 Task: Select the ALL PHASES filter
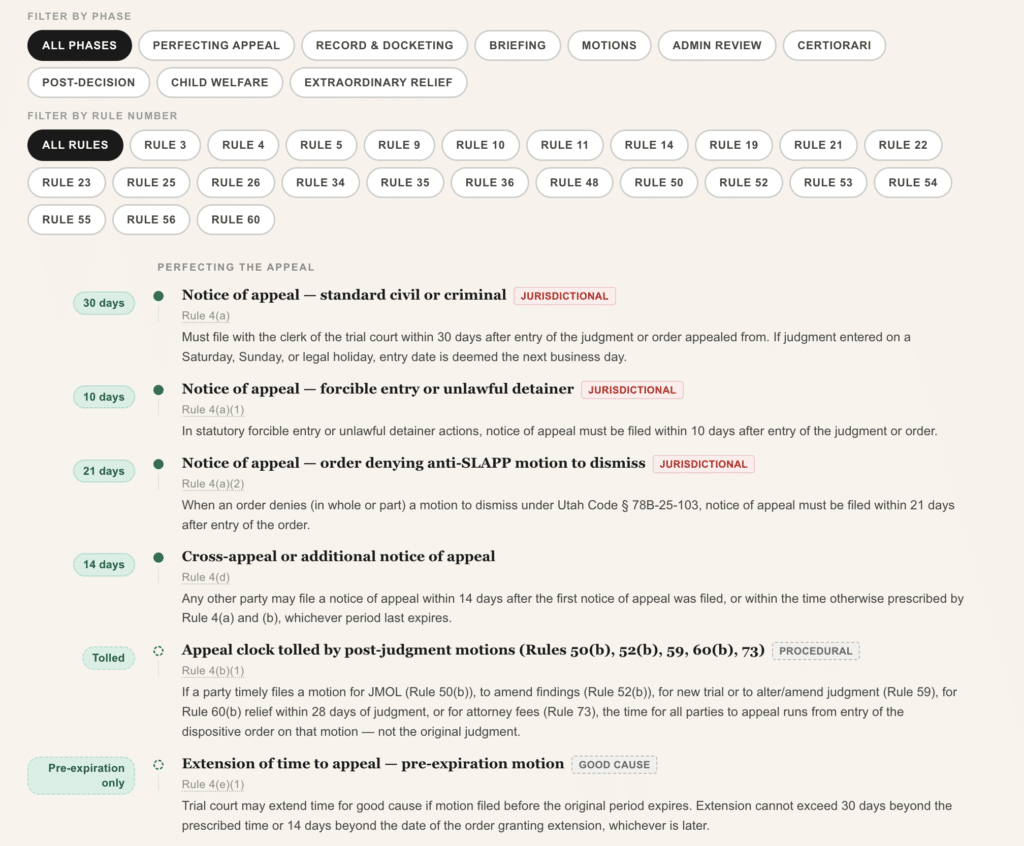click(x=80, y=45)
